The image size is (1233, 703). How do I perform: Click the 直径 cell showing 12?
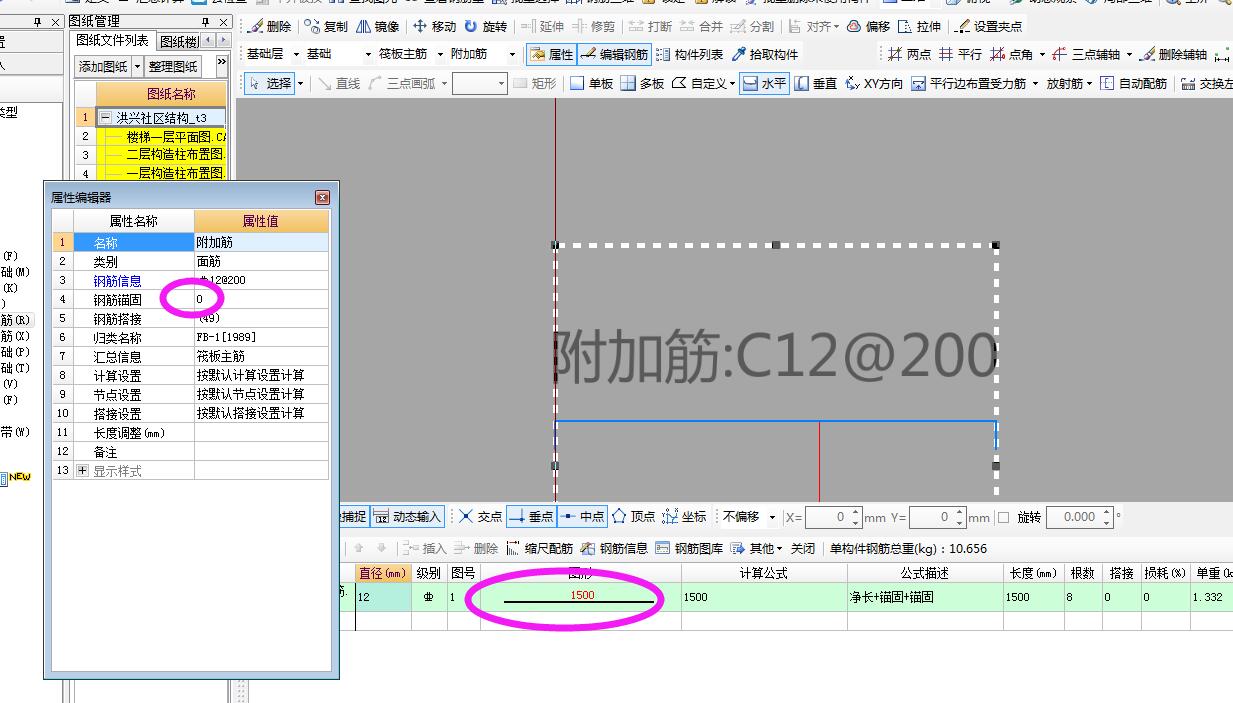383,597
